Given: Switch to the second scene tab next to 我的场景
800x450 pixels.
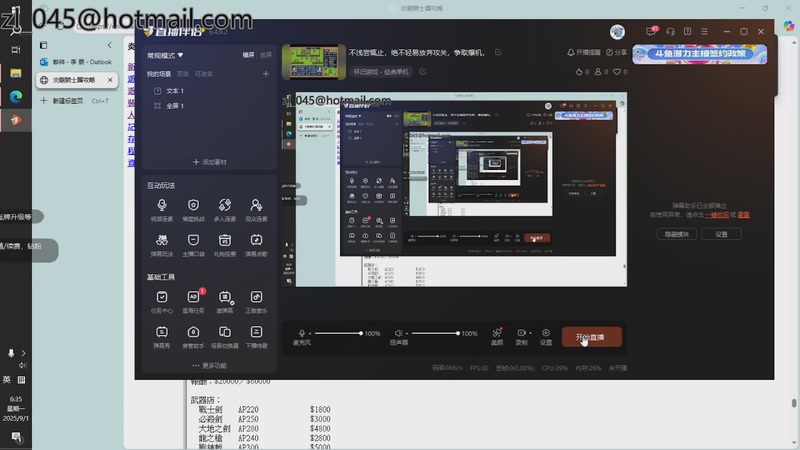Looking at the screenshot, I should coord(183,74).
